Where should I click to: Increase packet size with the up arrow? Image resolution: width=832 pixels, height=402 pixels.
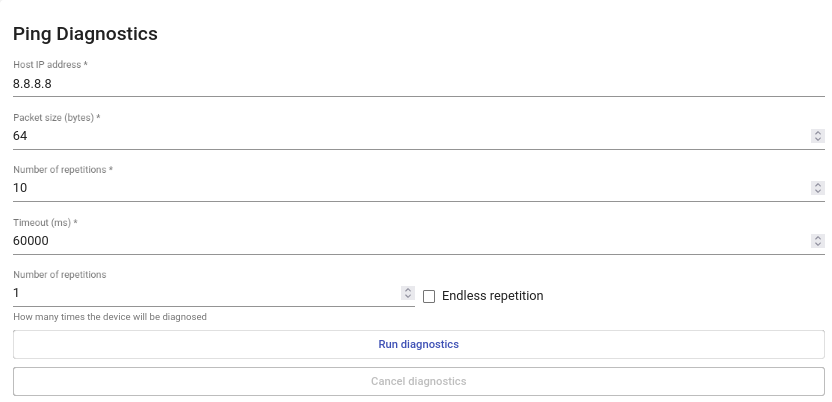[x=817, y=132]
